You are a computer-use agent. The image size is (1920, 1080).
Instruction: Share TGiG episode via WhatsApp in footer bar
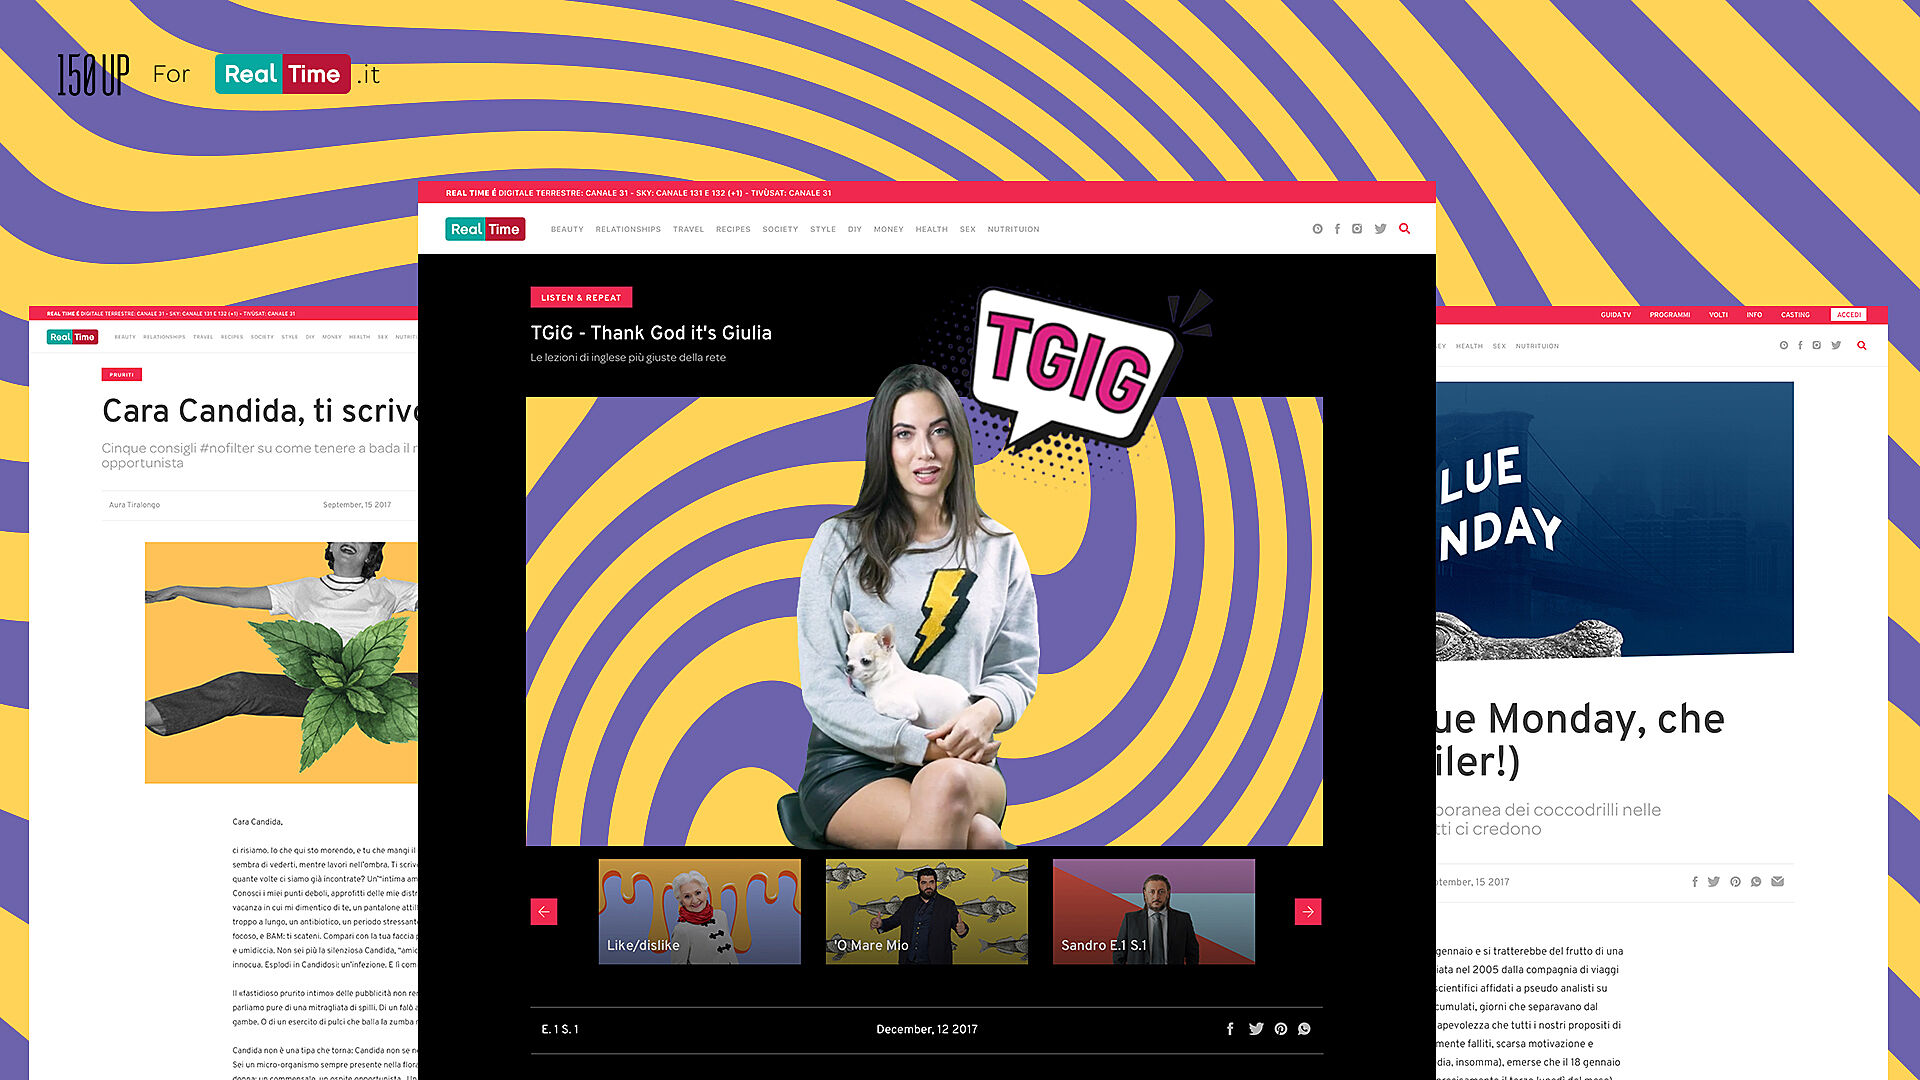(x=1304, y=1029)
